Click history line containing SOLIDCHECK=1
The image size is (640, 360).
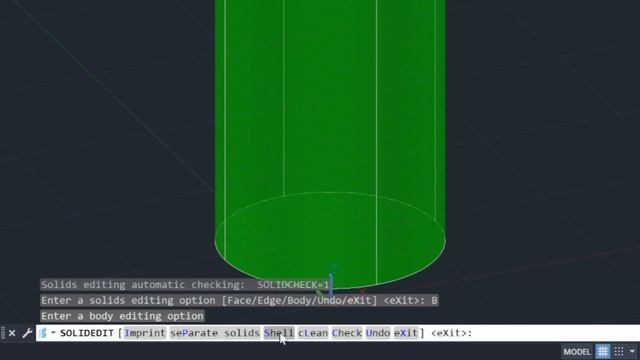[185, 284]
